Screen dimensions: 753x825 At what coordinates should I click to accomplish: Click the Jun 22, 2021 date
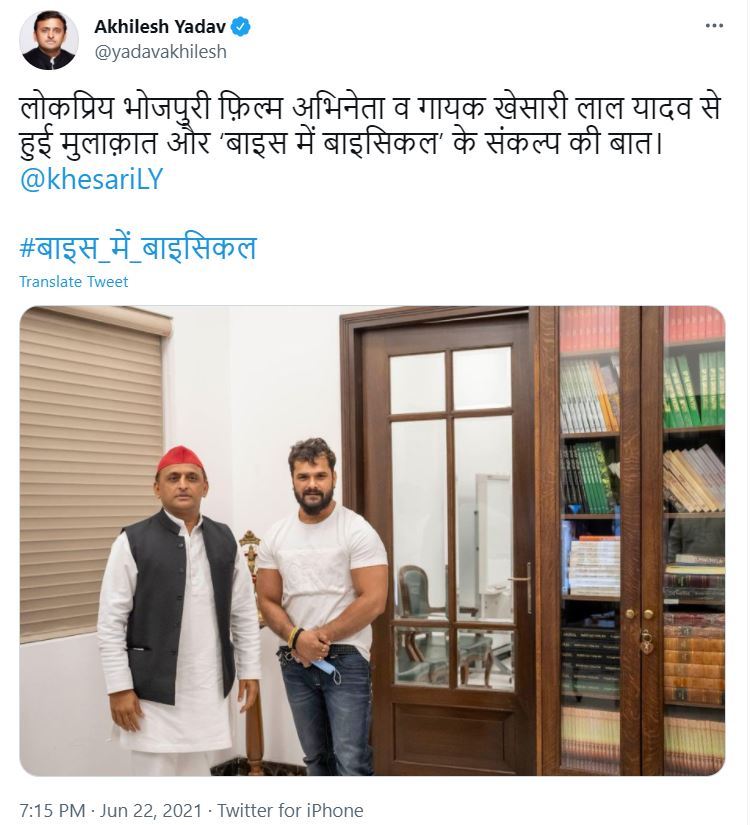150,810
